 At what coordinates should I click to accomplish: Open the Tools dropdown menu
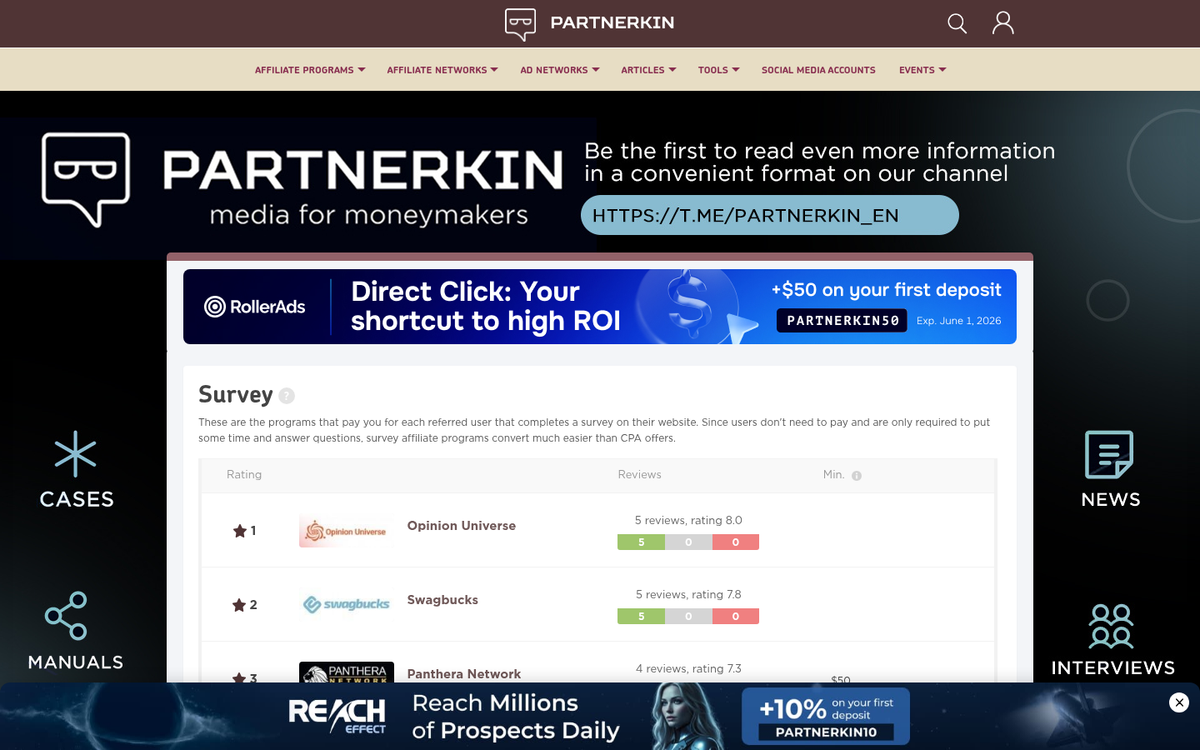[718, 69]
